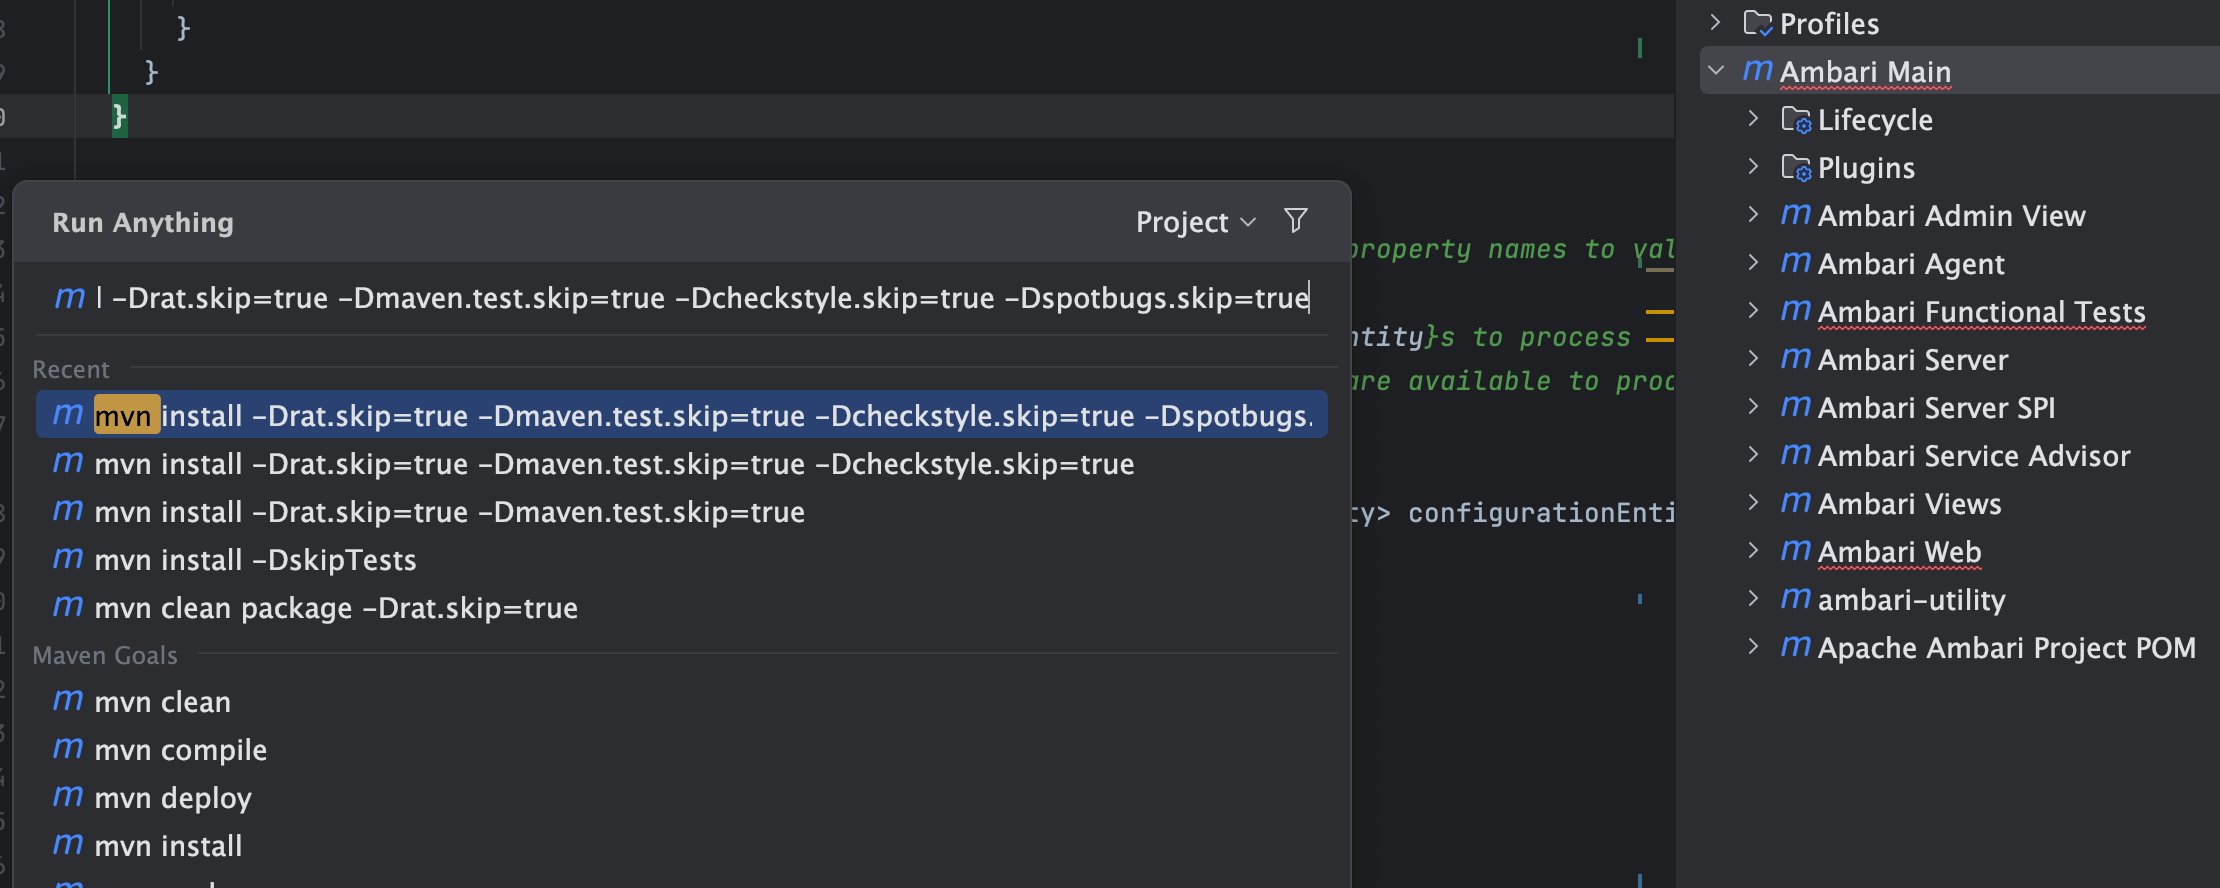Image resolution: width=2220 pixels, height=888 pixels.
Task: Click the filter funnel icon in Run Anything
Action: [1296, 221]
